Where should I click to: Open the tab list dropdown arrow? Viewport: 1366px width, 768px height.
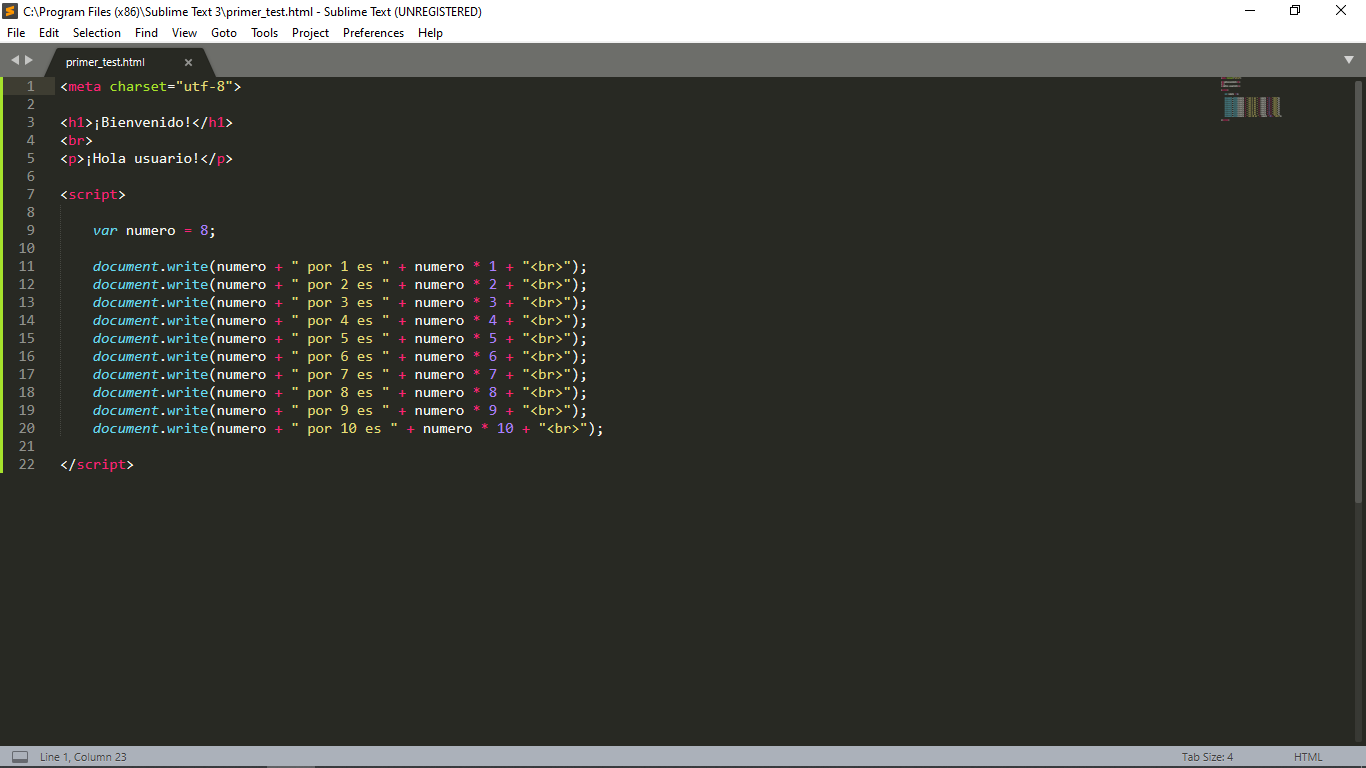click(1348, 60)
